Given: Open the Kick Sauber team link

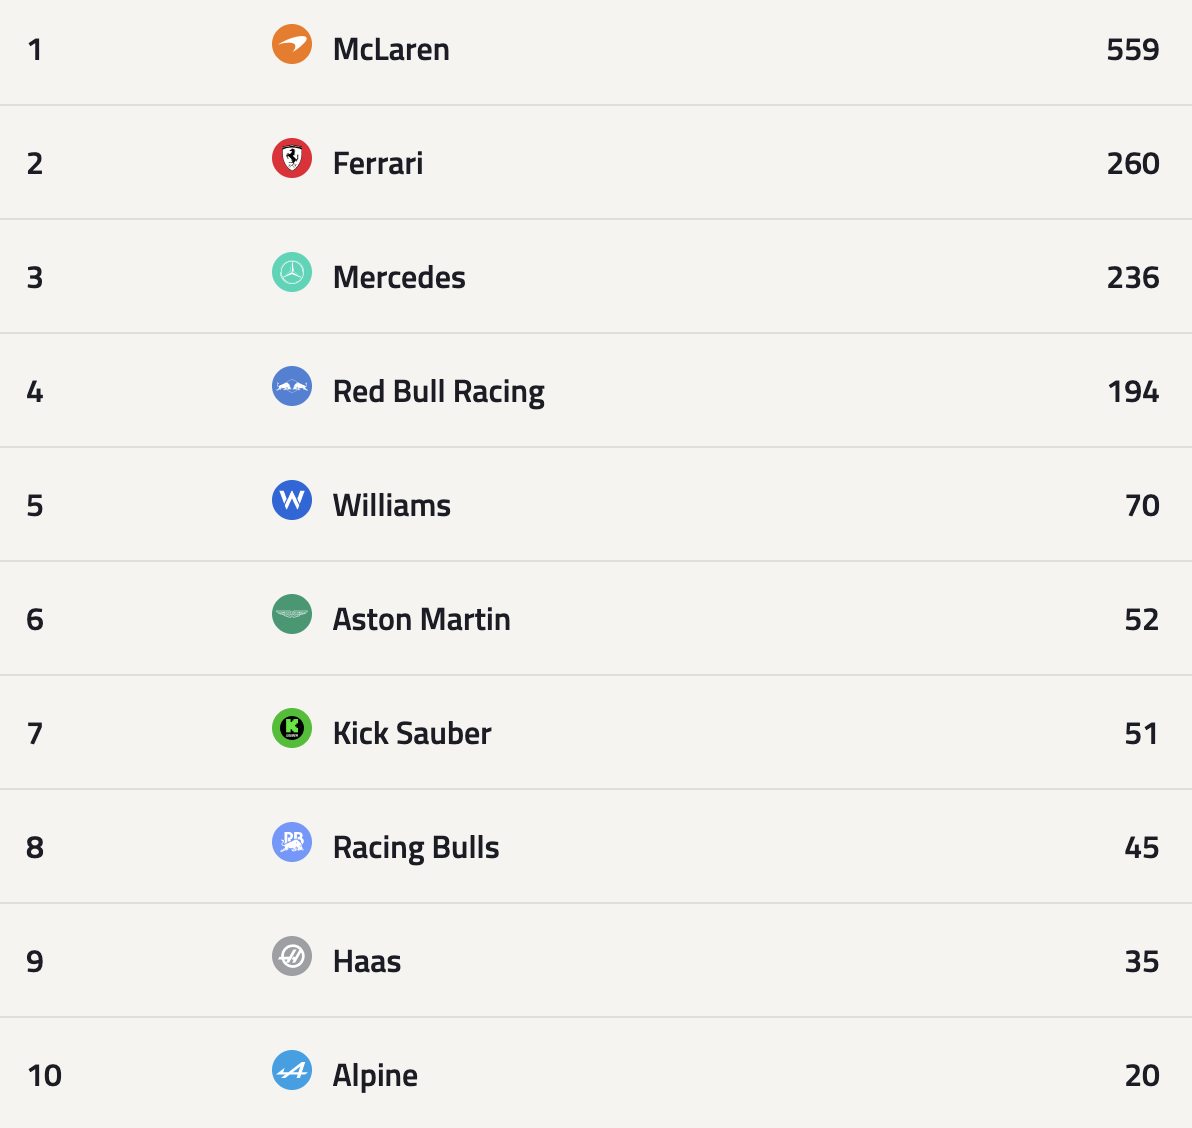Looking at the screenshot, I should coord(412,733).
